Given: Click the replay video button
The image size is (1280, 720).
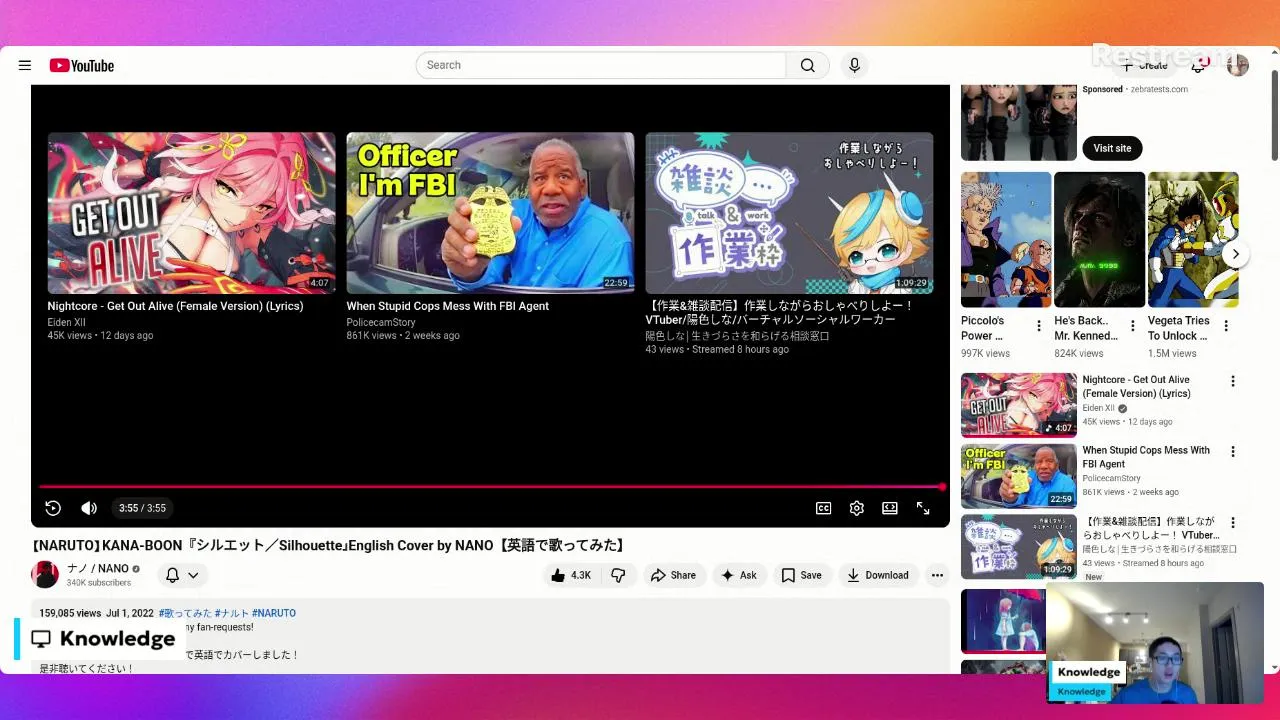Looking at the screenshot, I should click(53, 508).
